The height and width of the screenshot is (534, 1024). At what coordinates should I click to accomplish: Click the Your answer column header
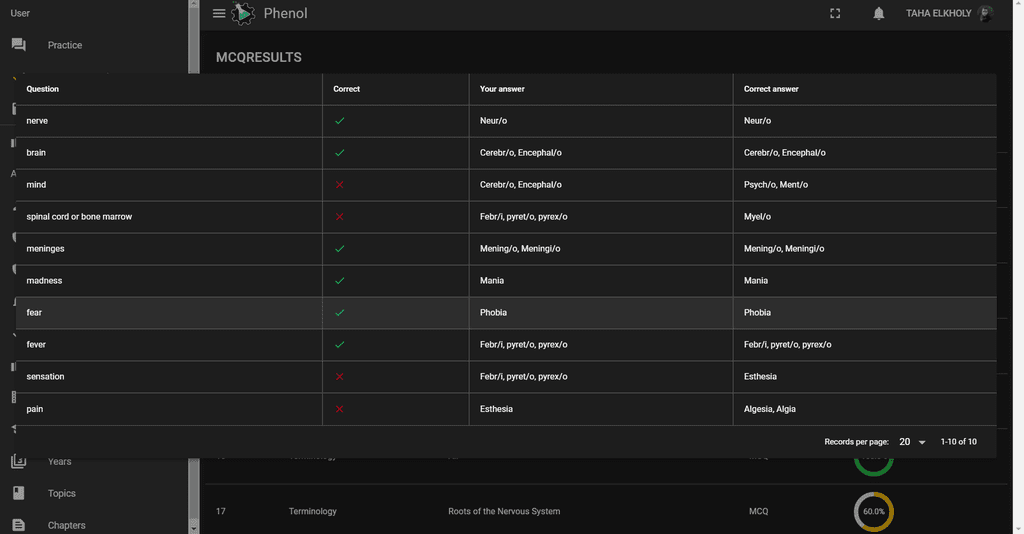point(502,89)
